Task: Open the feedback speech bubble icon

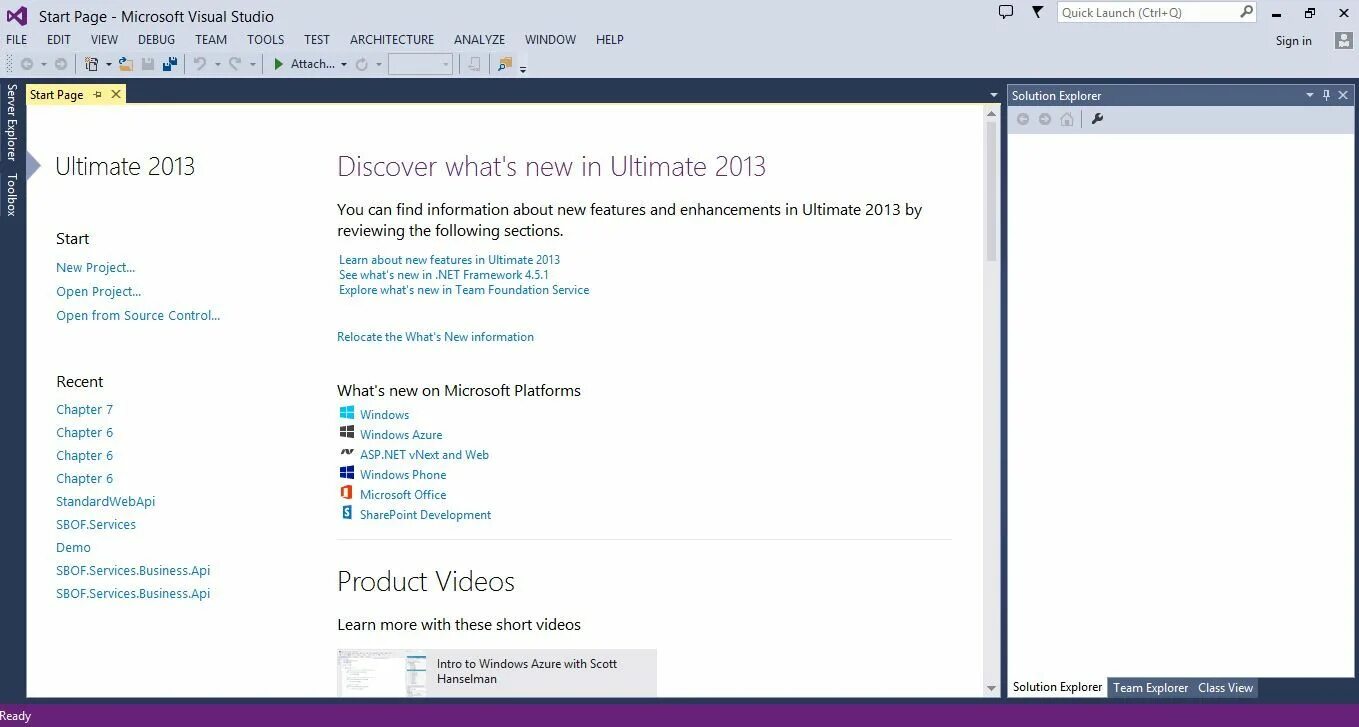Action: coord(1006,12)
